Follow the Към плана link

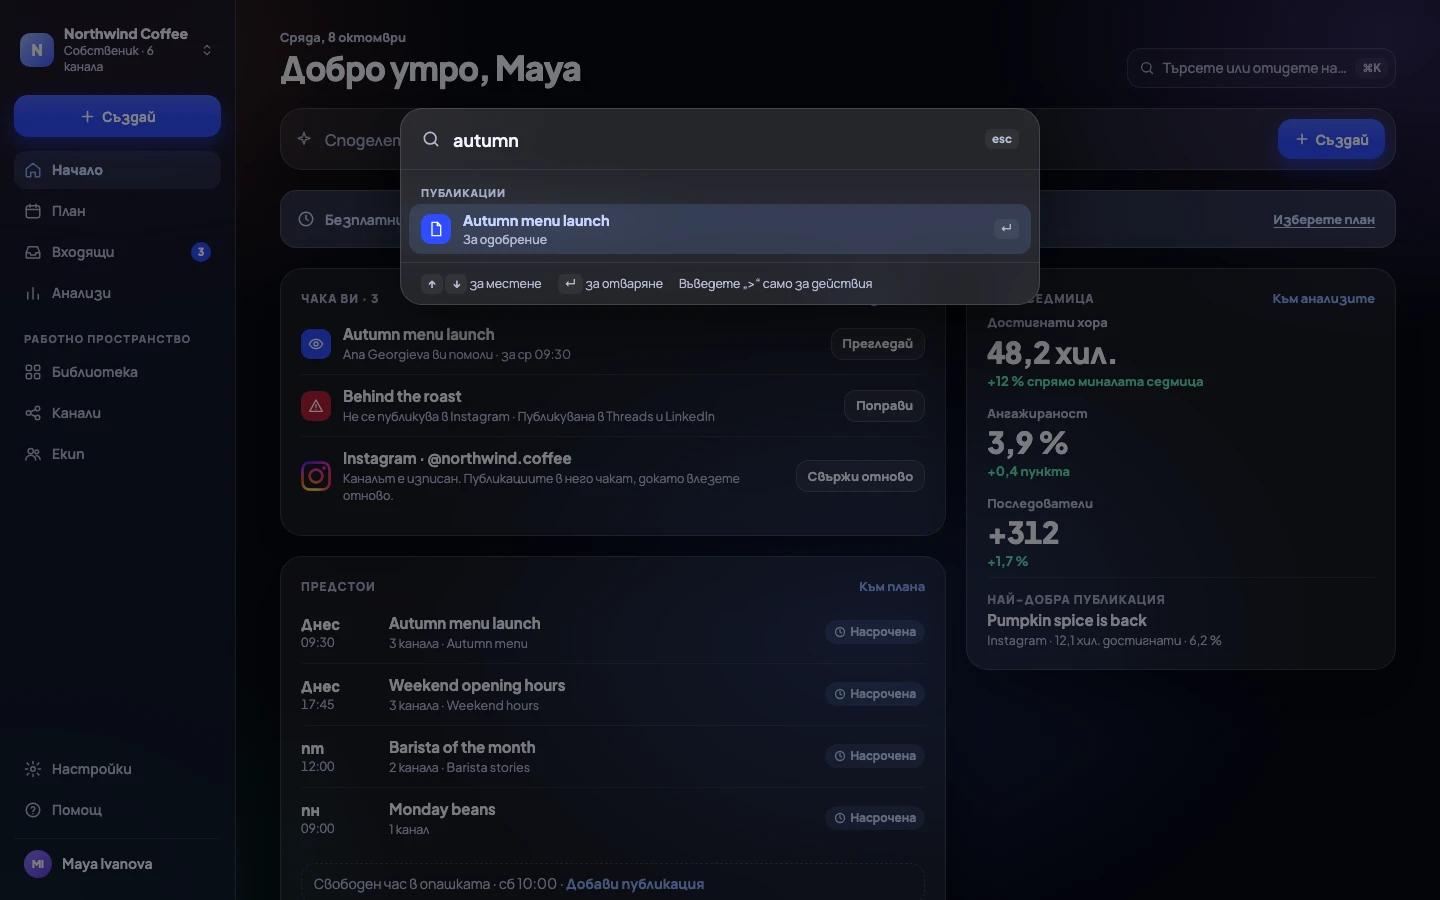click(892, 587)
